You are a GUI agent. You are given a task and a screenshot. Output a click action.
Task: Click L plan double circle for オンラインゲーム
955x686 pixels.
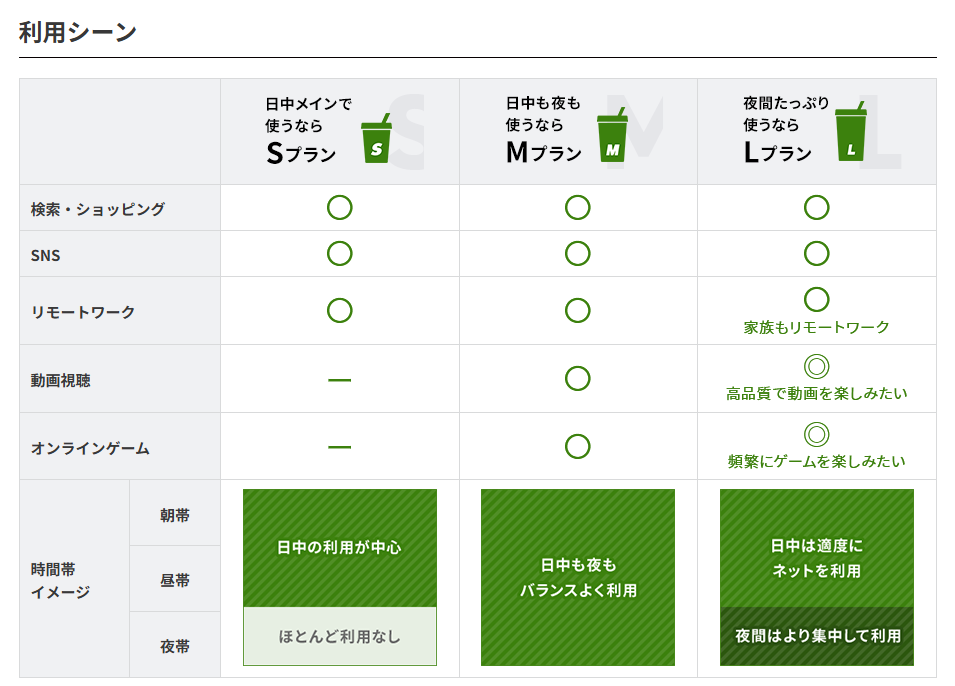pos(816,435)
